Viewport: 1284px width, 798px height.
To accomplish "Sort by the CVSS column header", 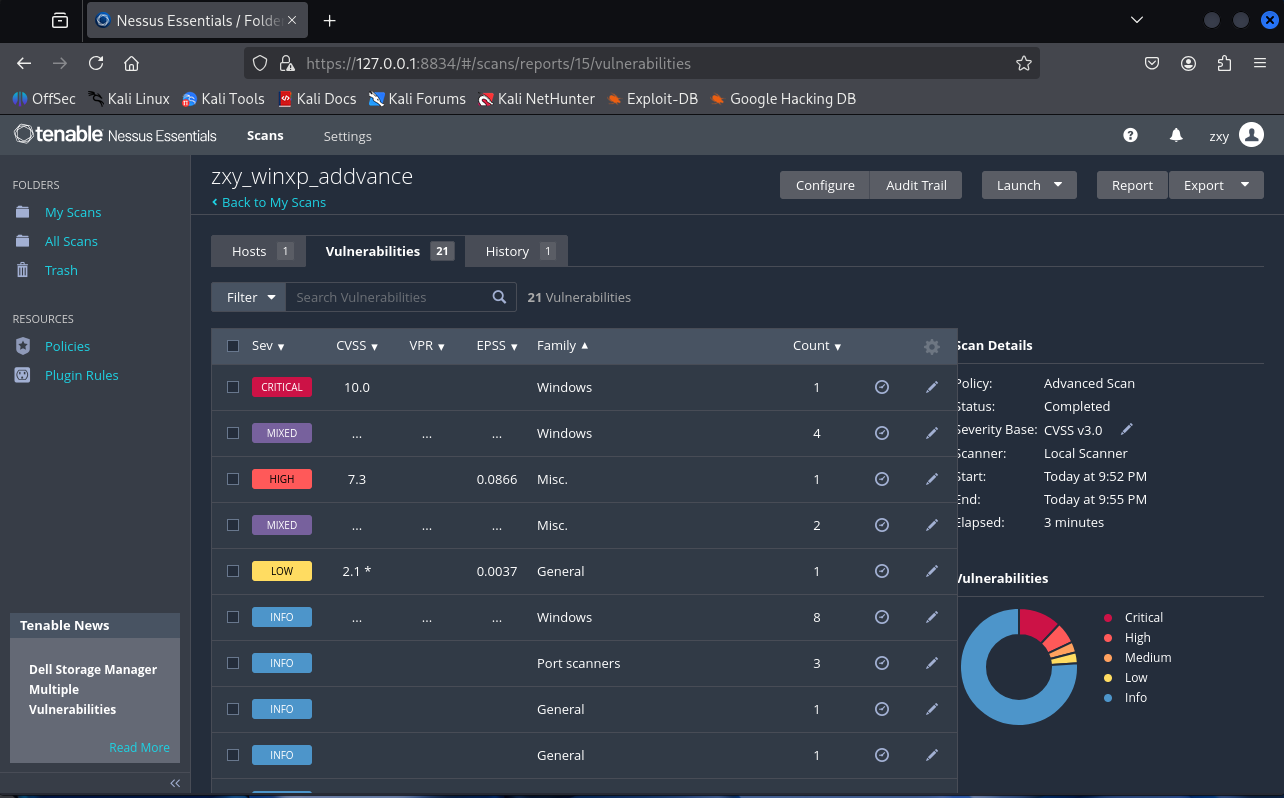I will coord(357,346).
